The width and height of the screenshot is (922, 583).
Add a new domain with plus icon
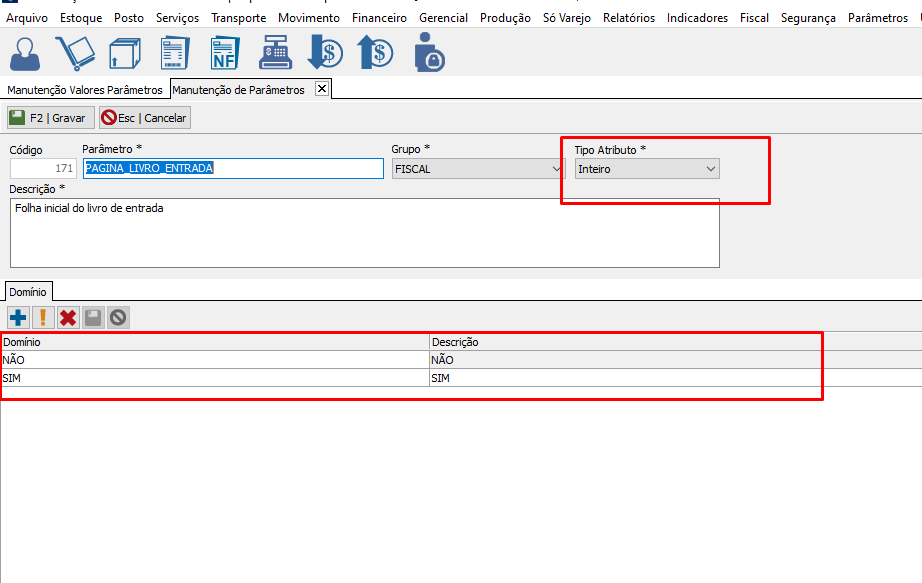coord(18,318)
